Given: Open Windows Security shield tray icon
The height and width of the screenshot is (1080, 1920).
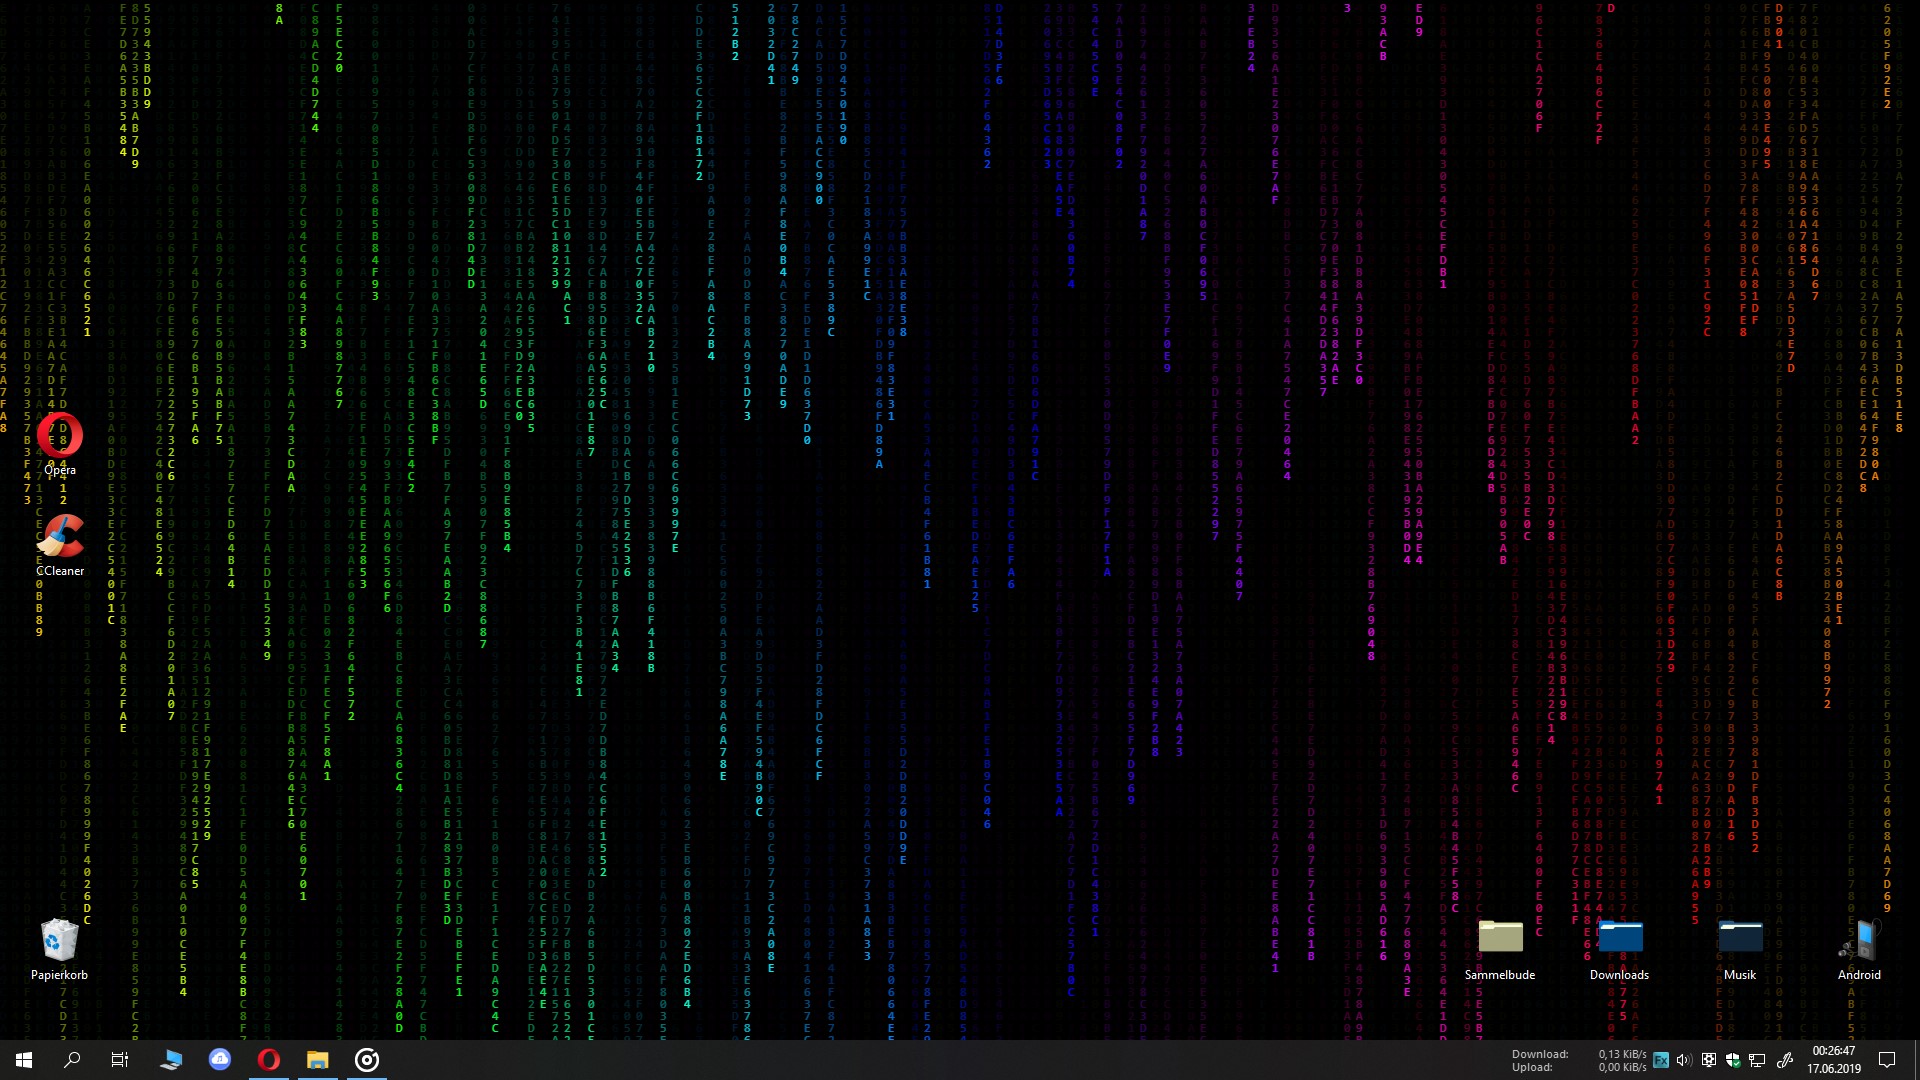Looking at the screenshot, I should pyautogui.click(x=1733, y=1060).
